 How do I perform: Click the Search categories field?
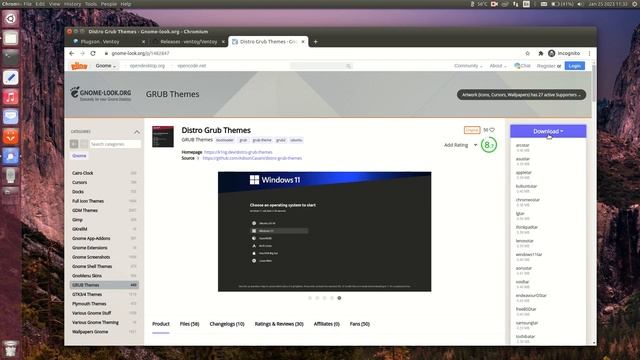click(115, 144)
